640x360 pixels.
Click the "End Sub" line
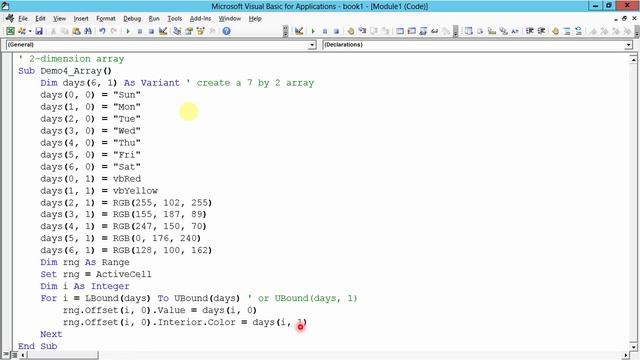click(38, 346)
